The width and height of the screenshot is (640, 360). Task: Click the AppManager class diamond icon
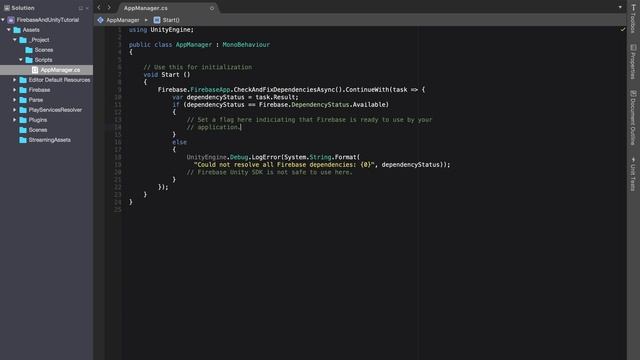(100, 20)
